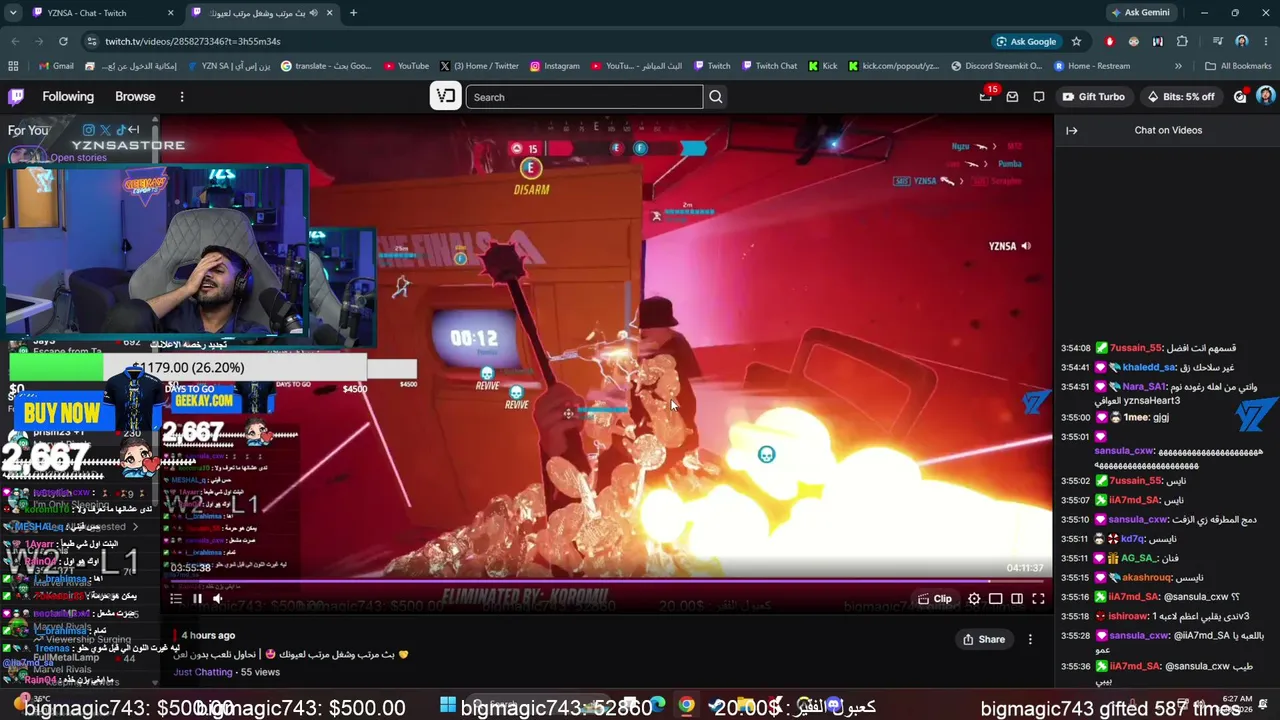
Task: Click the Twitch logo home icon
Action: point(16,97)
